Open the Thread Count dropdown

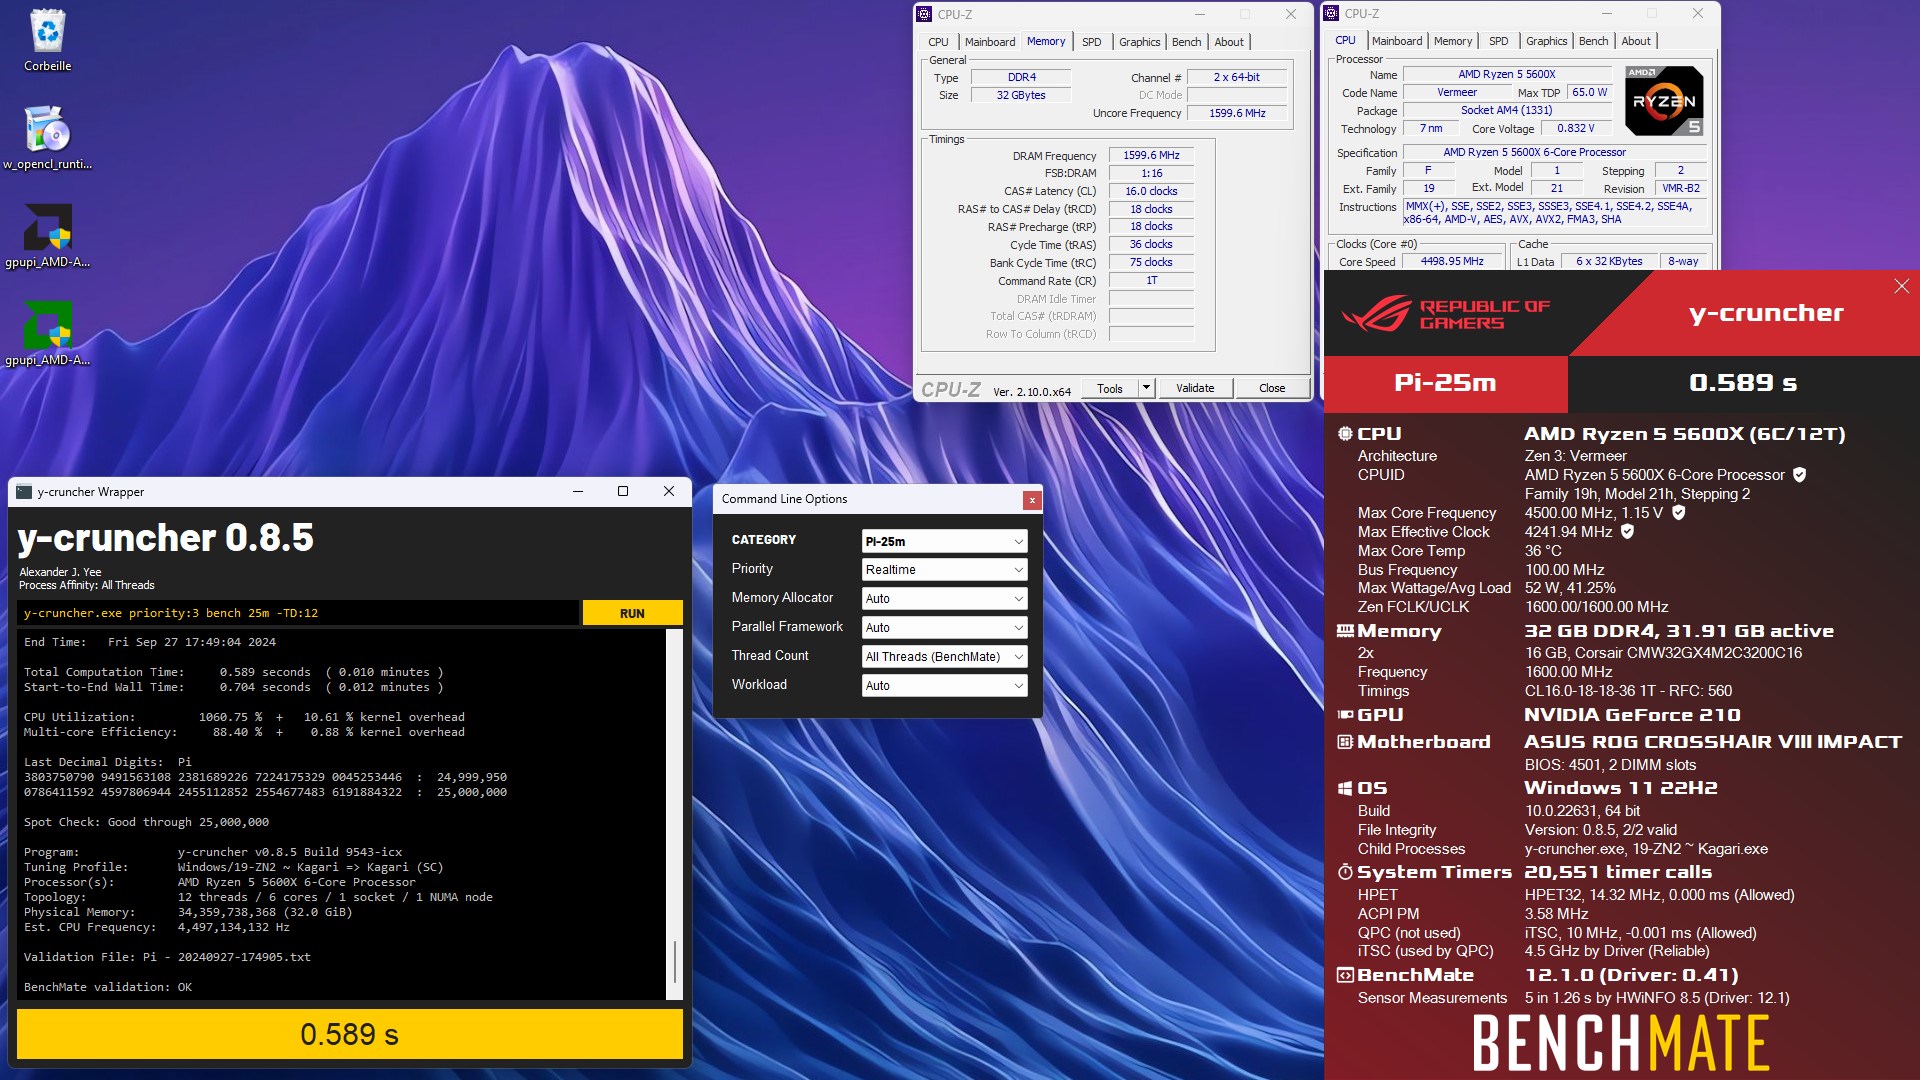tap(944, 657)
